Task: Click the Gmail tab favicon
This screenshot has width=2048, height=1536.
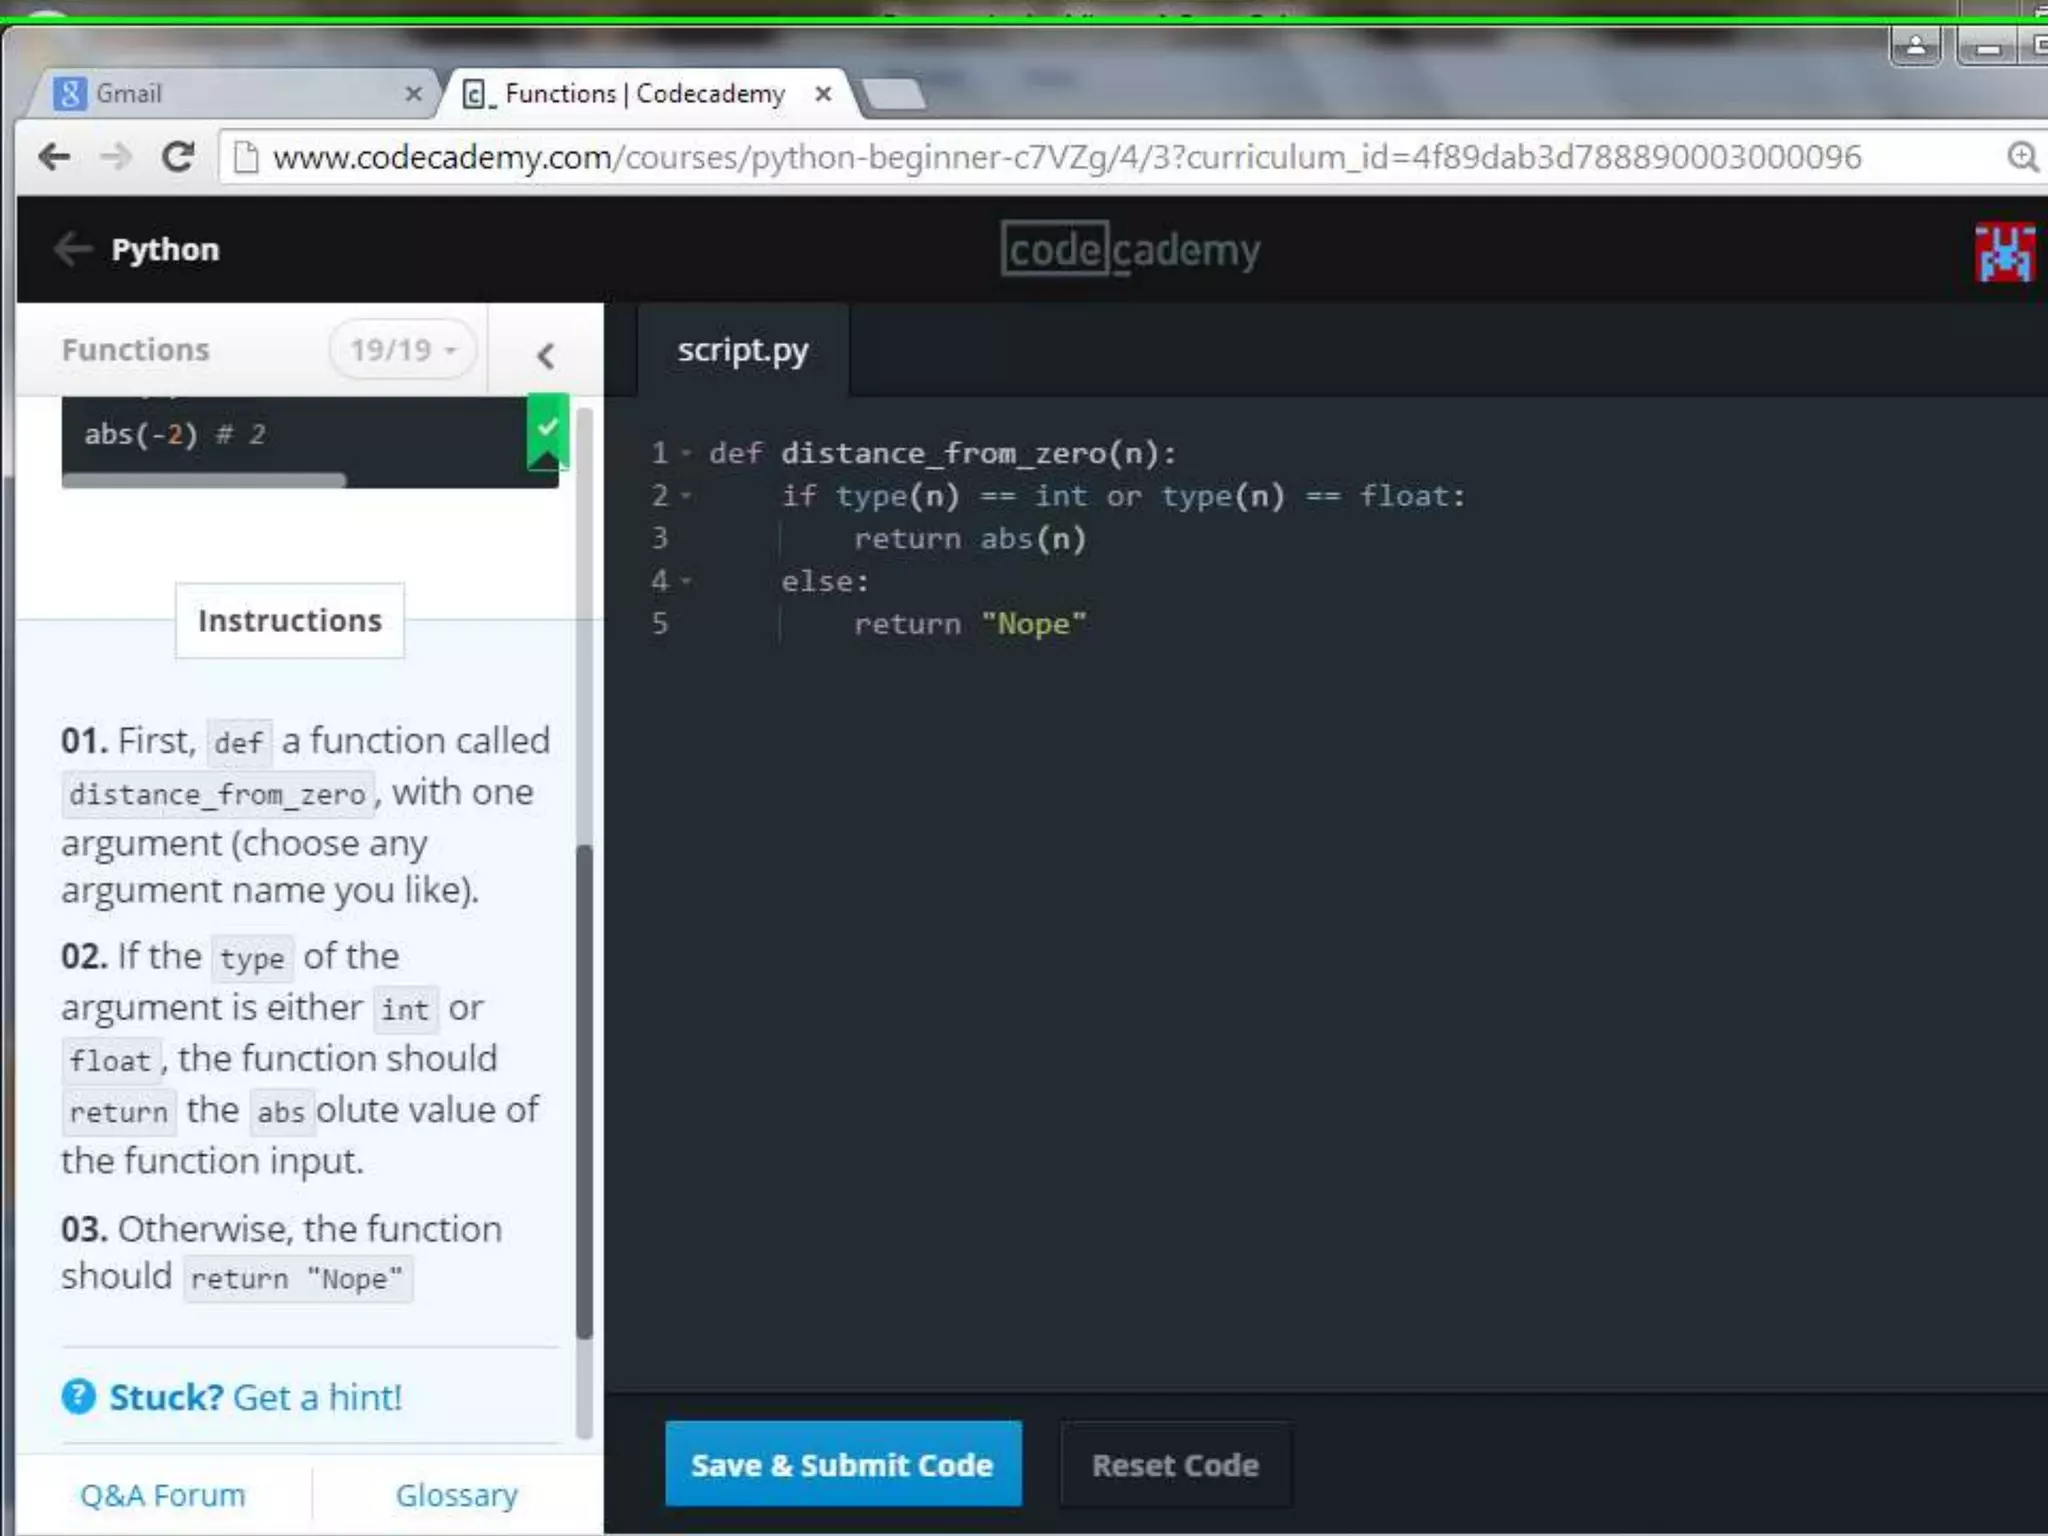Action: tap(69, 94)
